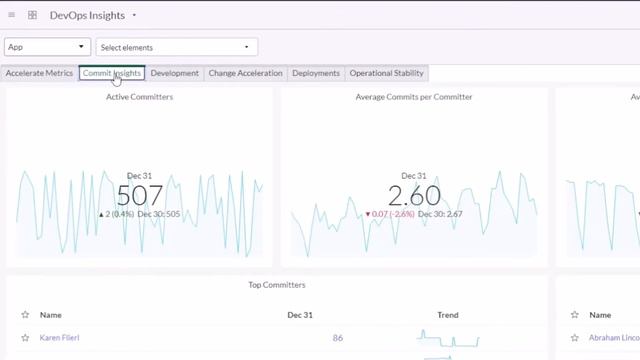The image size is (640, 360).
Task: Toggle favorite star in Top Committers header
Action: [25, 315]
